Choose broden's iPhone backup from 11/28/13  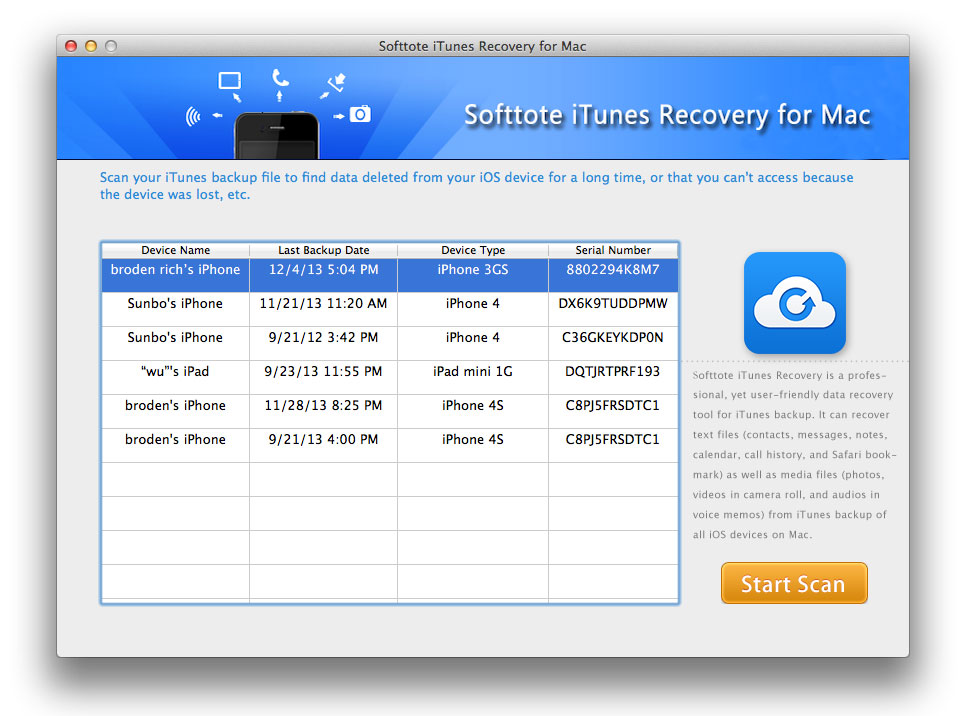[175, 406]
